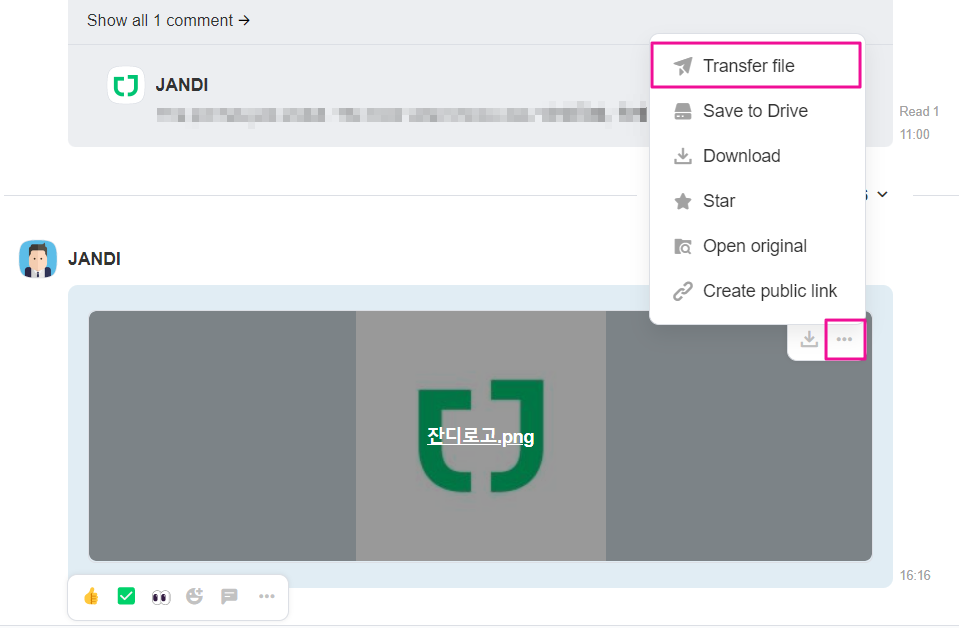Viewport: 959px width, 628px height.
Task: Click Show all 1 comment link
Action: point(168,20)
